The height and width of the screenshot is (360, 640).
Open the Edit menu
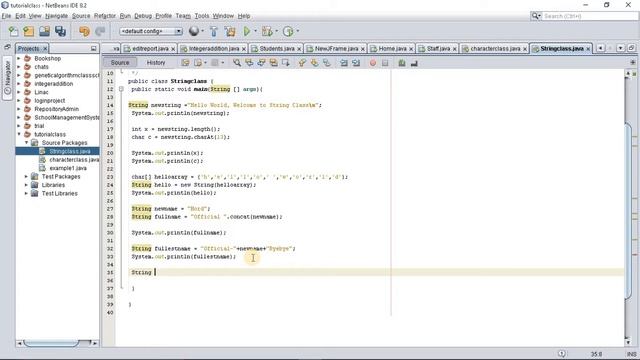pos(20,16)
